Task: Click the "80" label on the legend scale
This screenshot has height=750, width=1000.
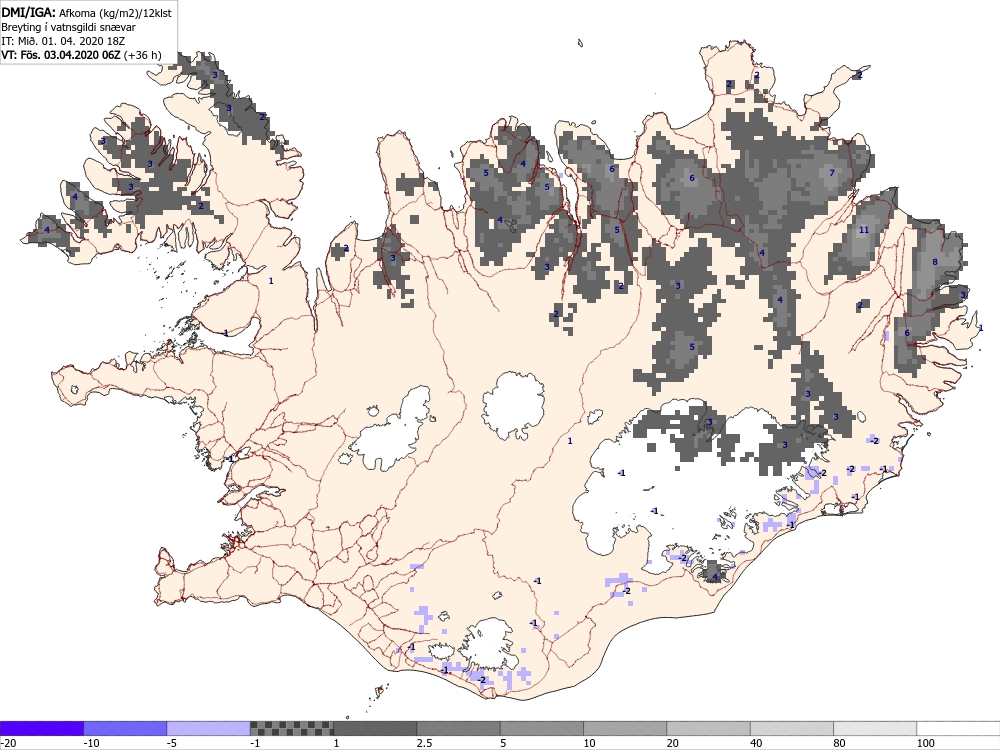Action: coord(840,743)
